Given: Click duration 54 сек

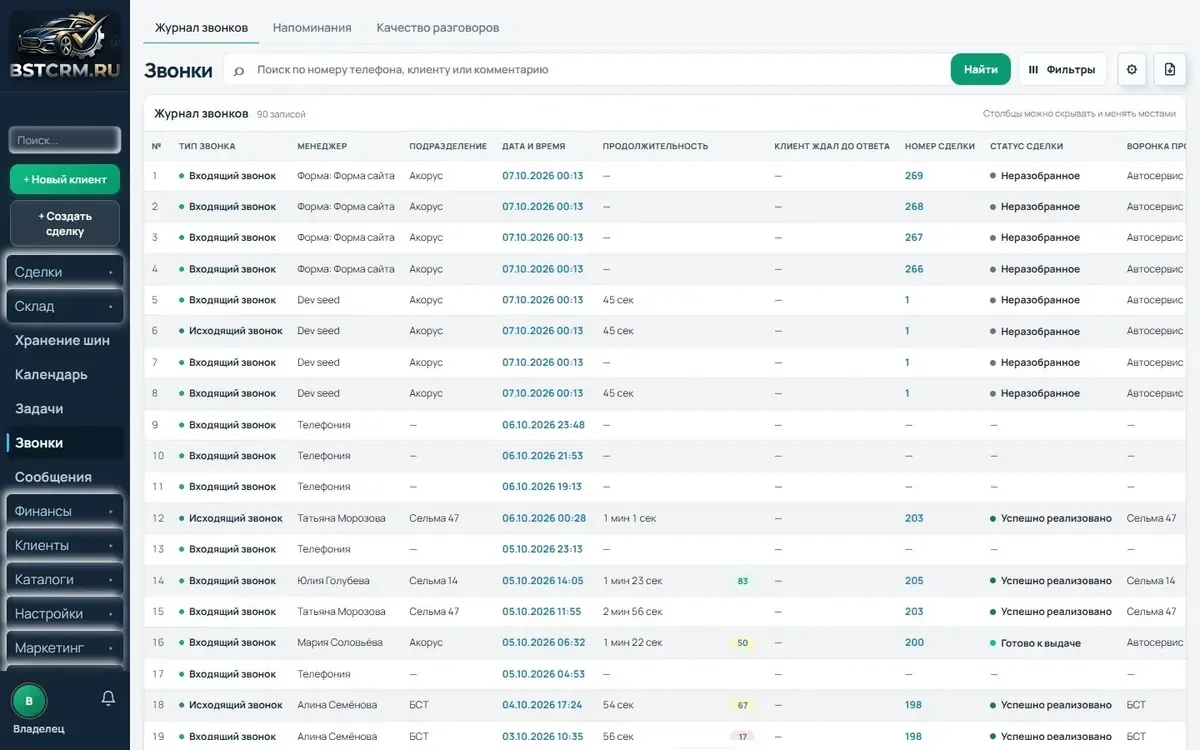Looking at the screenshot, I should point(618,705).
